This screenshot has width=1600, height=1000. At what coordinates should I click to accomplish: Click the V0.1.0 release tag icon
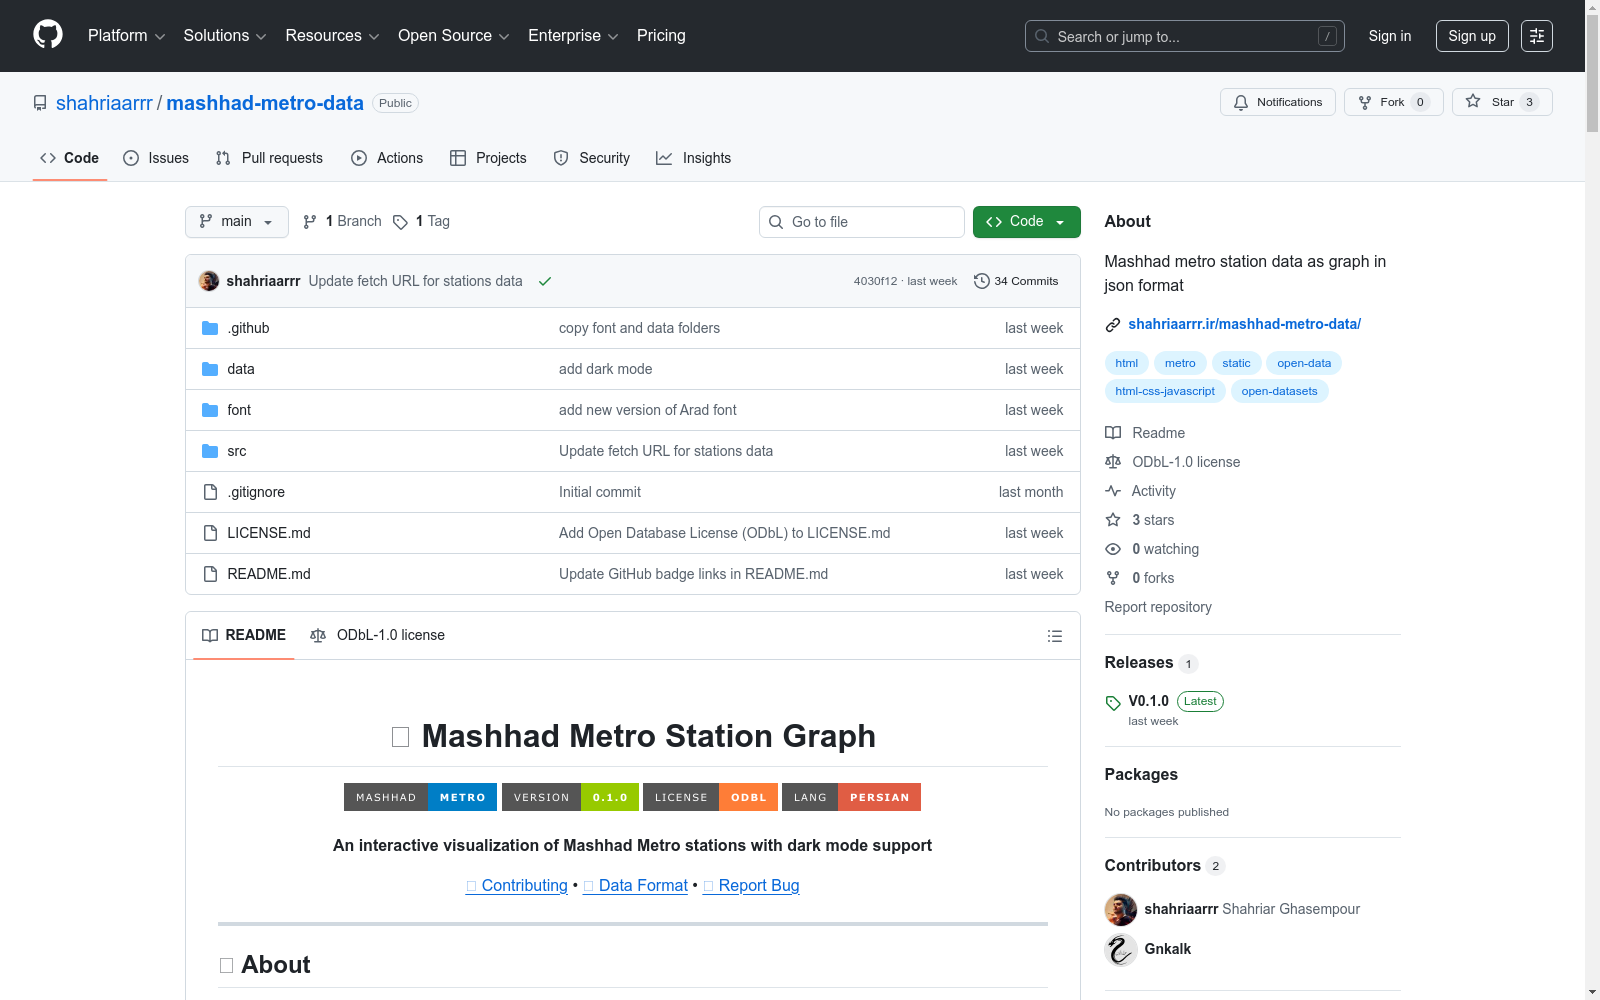[x=1113, y=702]
